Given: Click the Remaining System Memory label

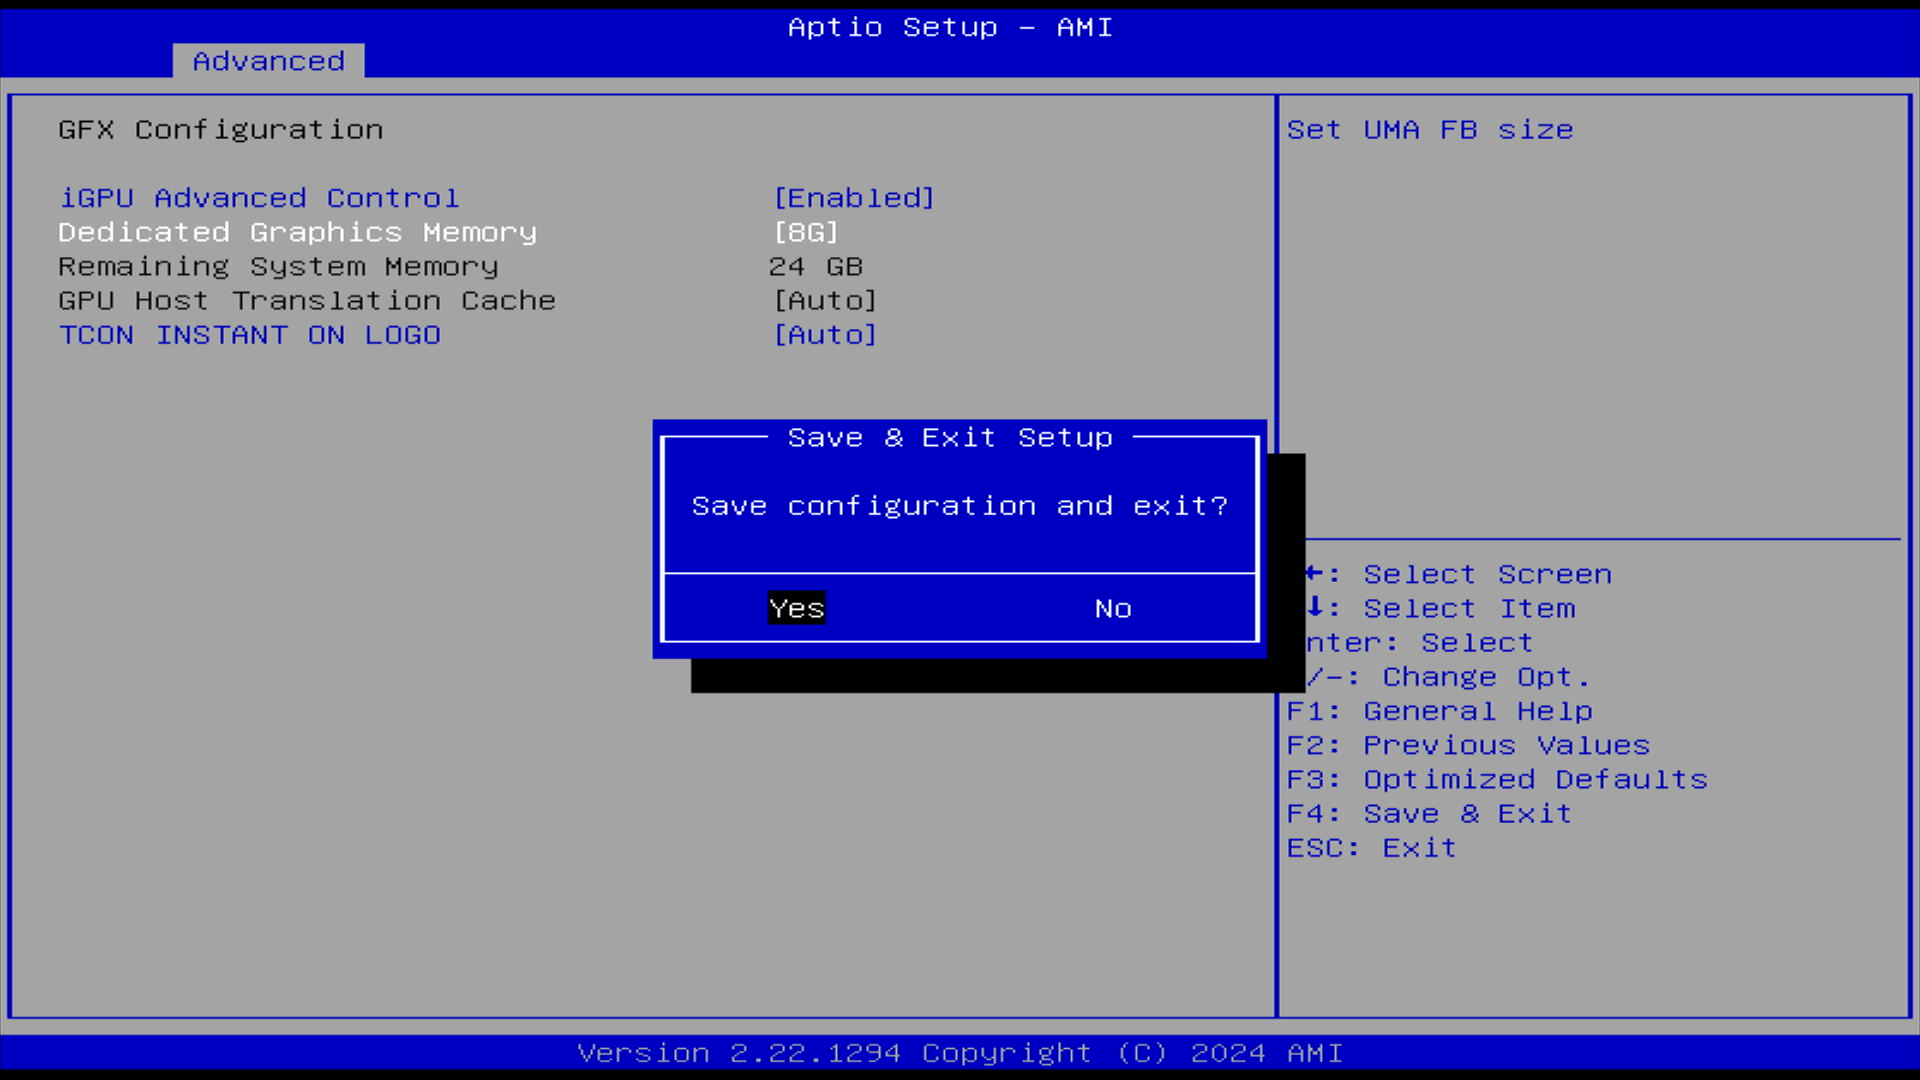Looking at the screenshot, I should 278,267.
